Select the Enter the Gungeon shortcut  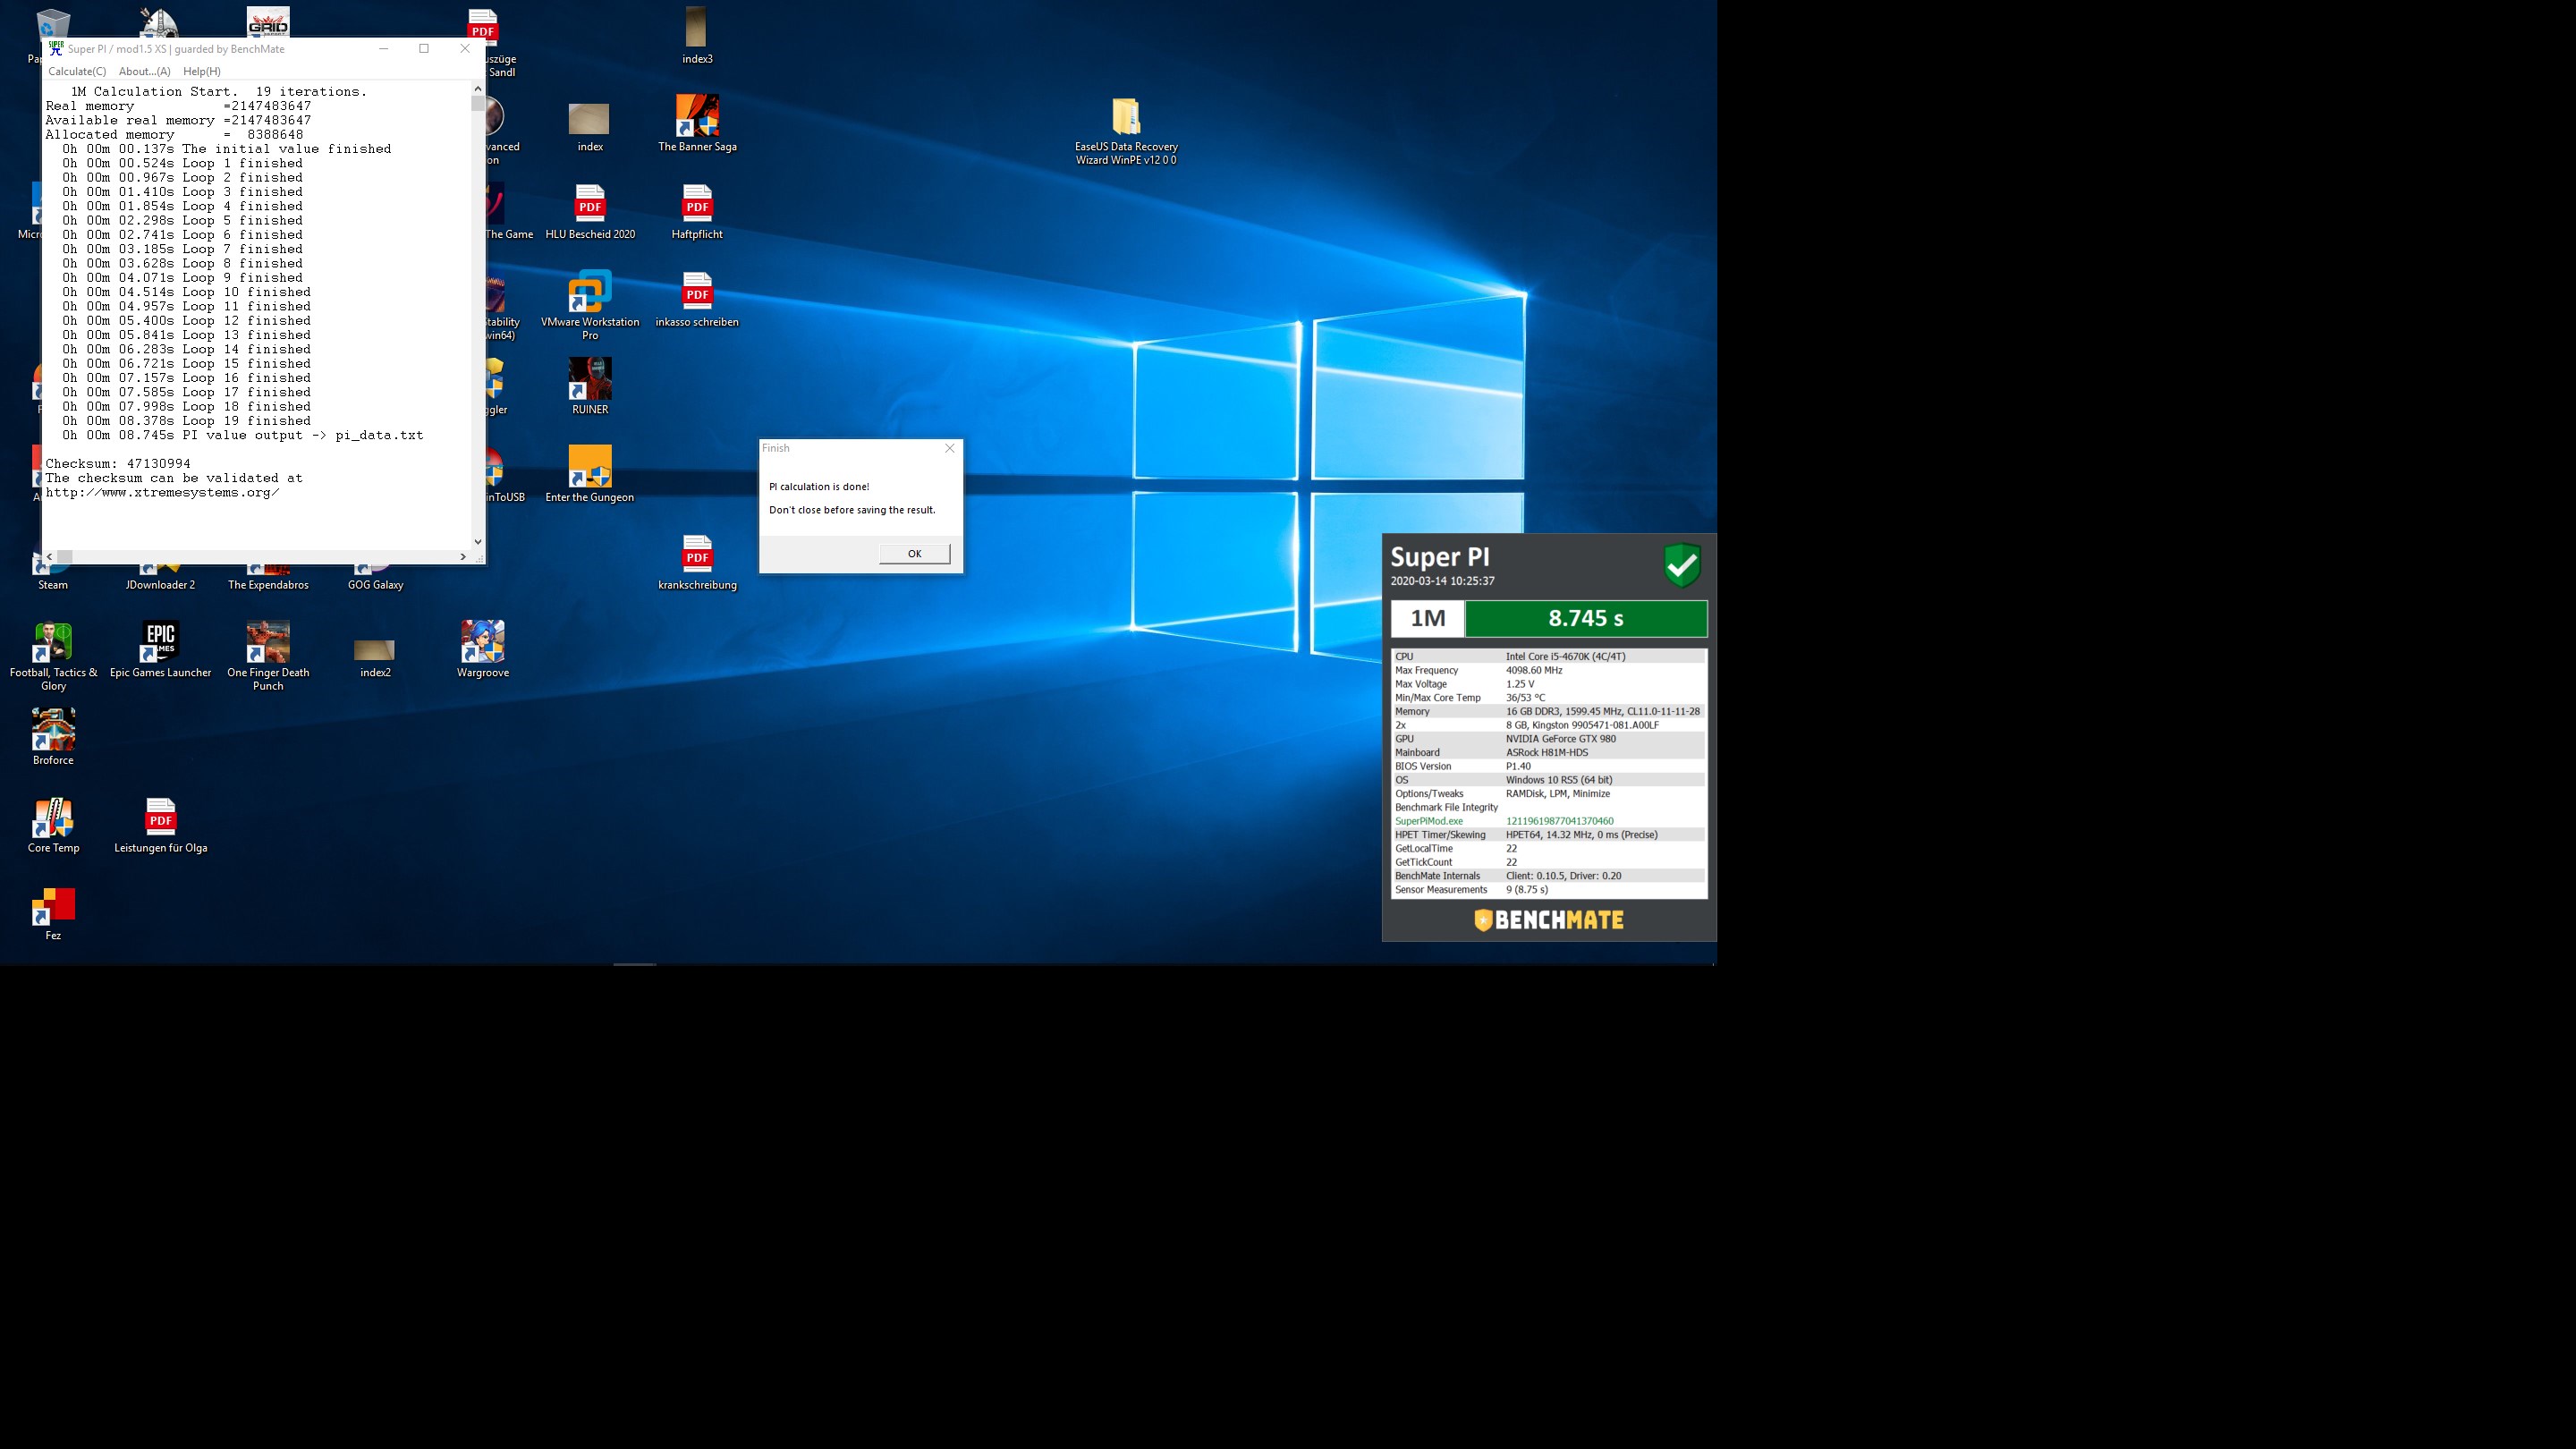(590, 474)
